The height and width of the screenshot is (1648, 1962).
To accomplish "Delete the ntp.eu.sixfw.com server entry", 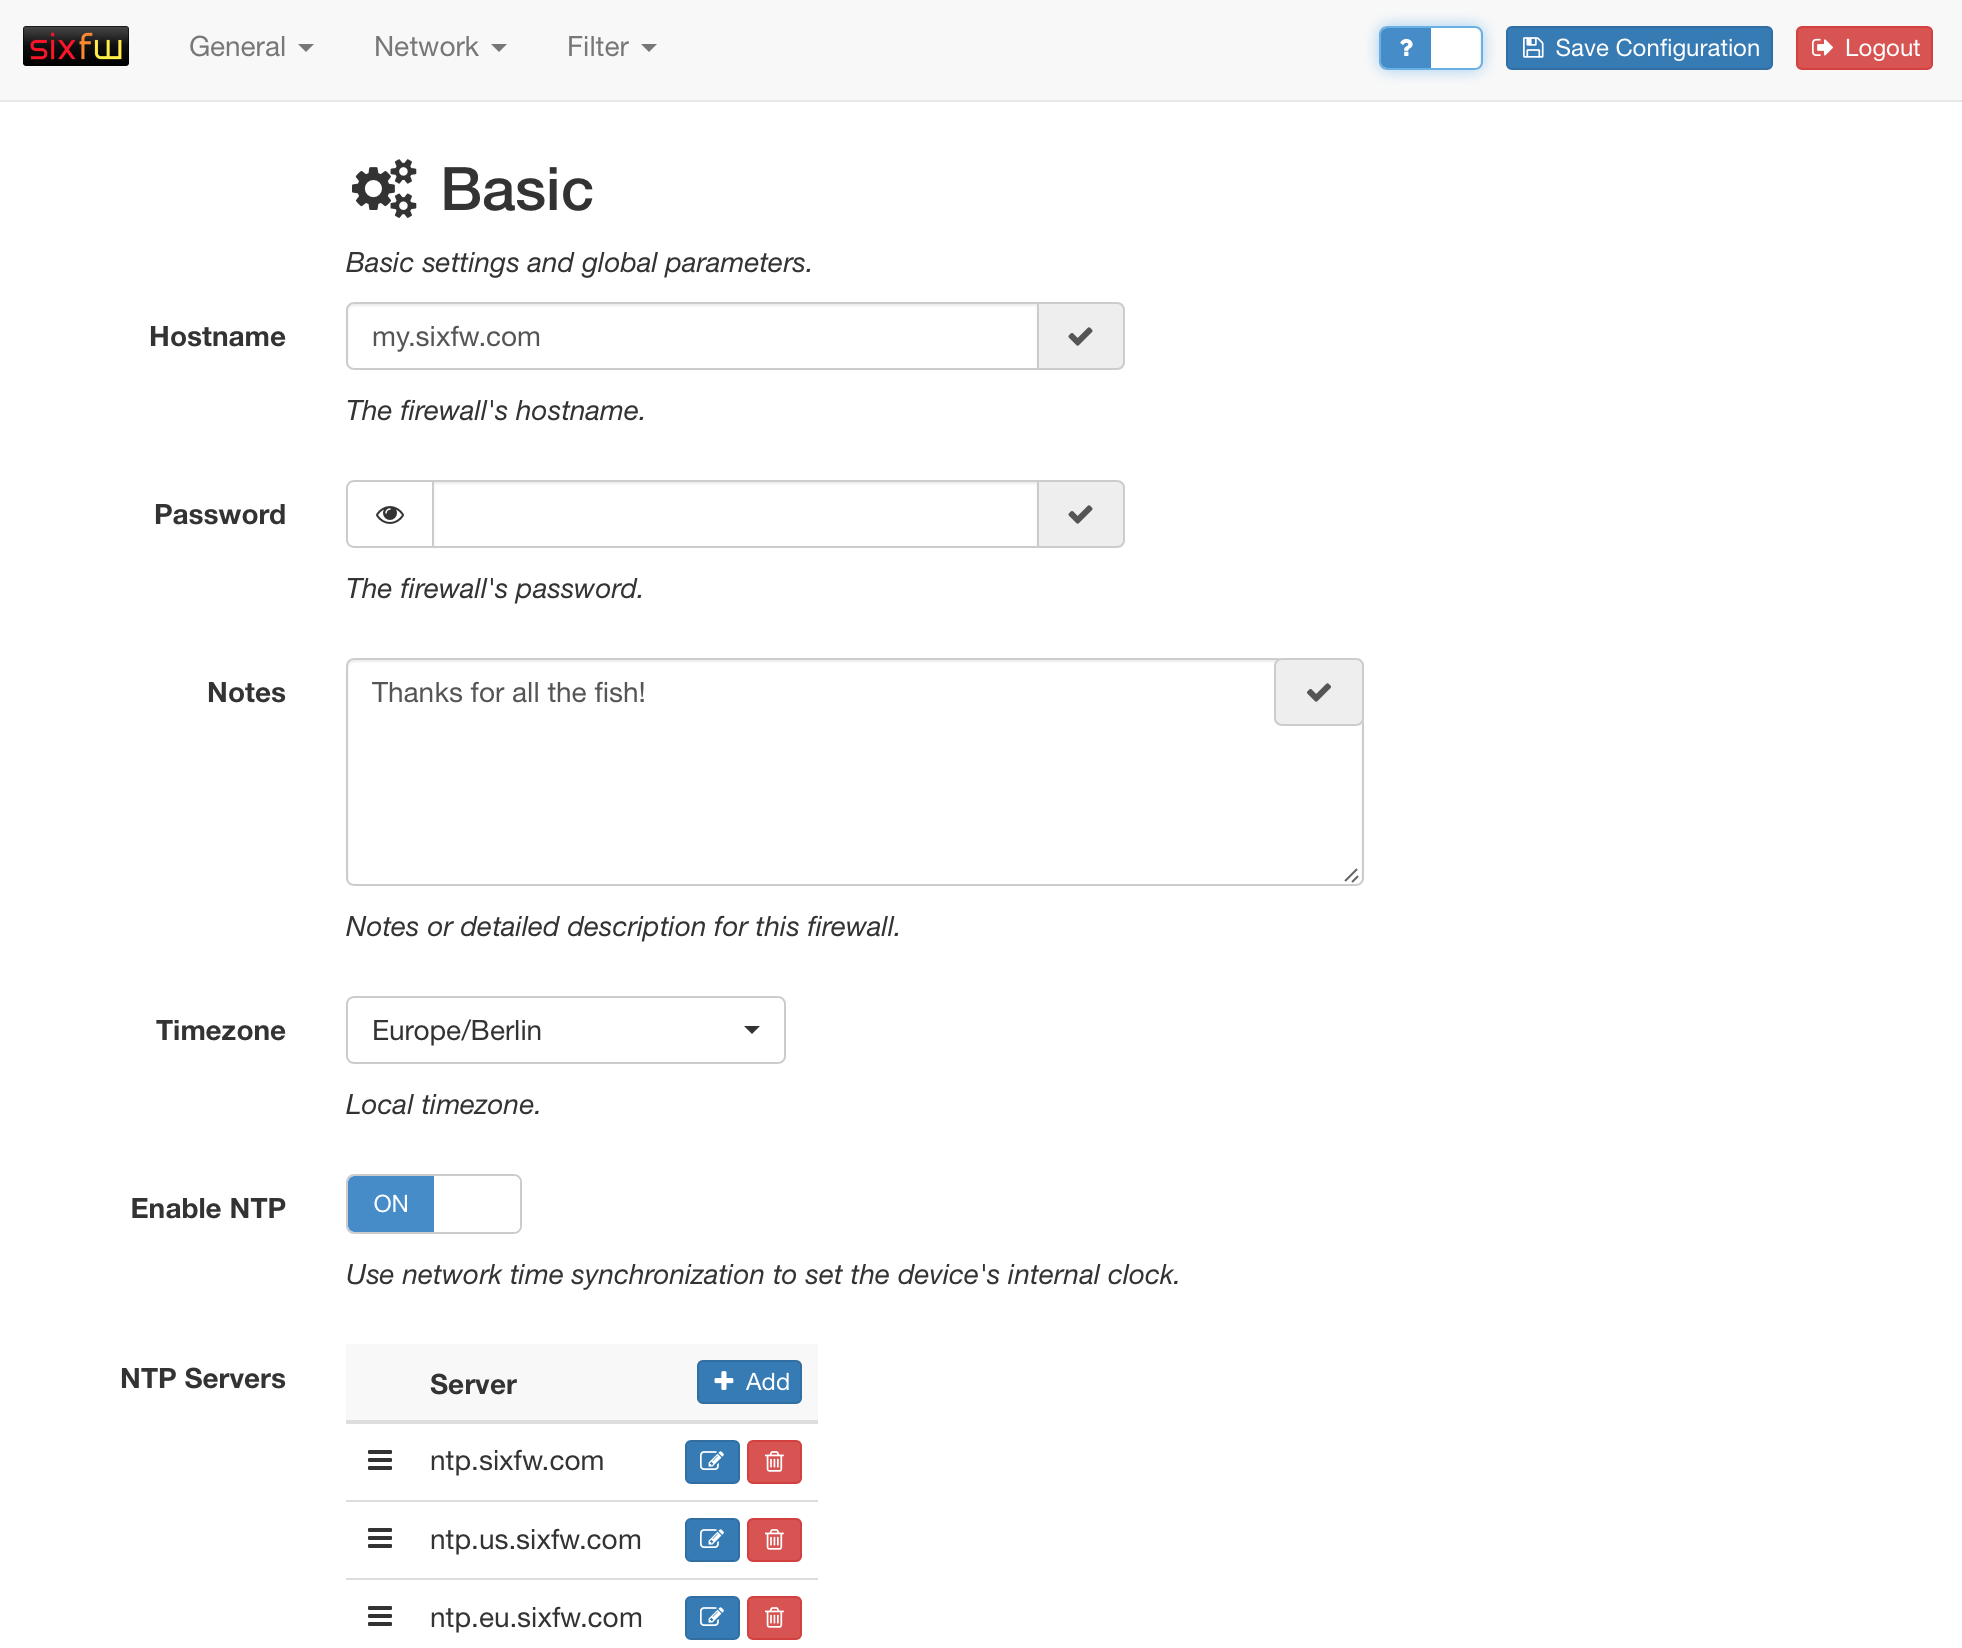I will tap(774, 1617).
